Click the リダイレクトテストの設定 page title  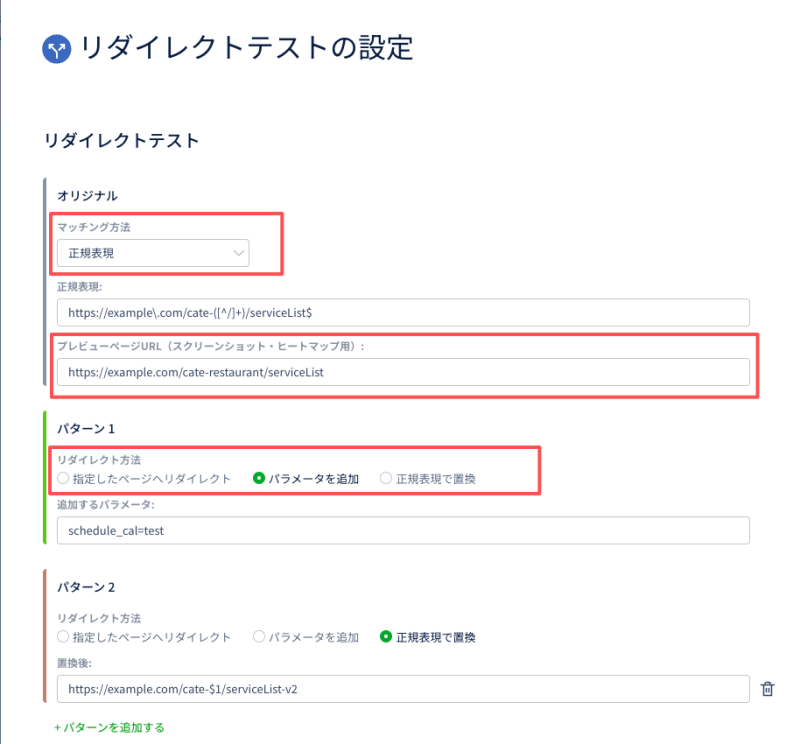pyautogui.click(x=247, y=48)
